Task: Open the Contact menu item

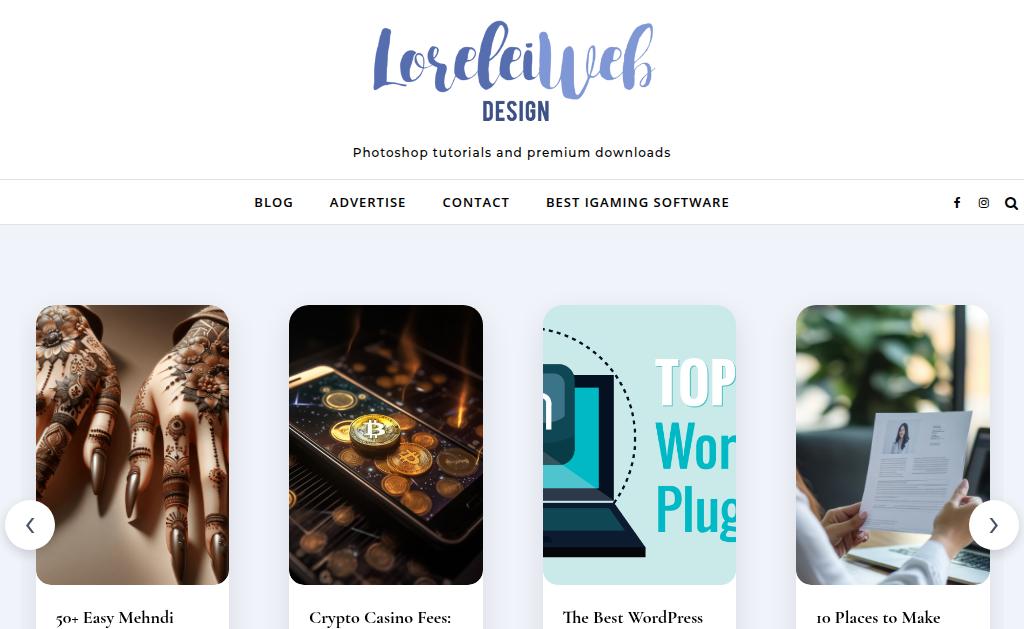Action: (476, 202)
